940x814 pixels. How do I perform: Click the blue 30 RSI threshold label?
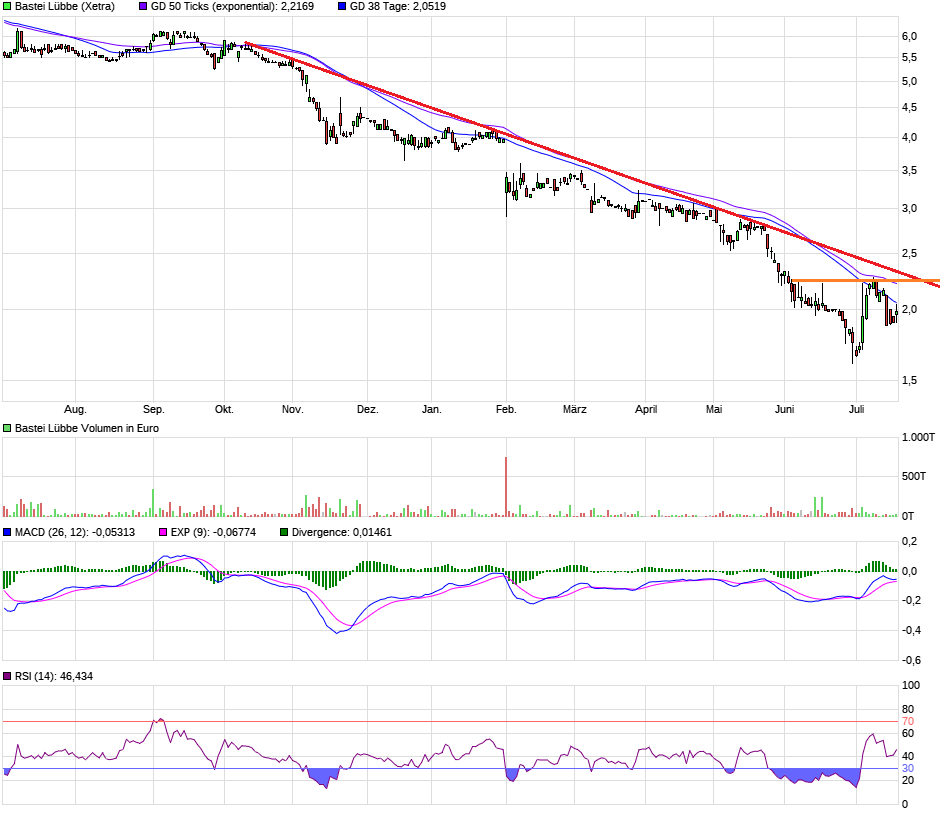point(908,768)
